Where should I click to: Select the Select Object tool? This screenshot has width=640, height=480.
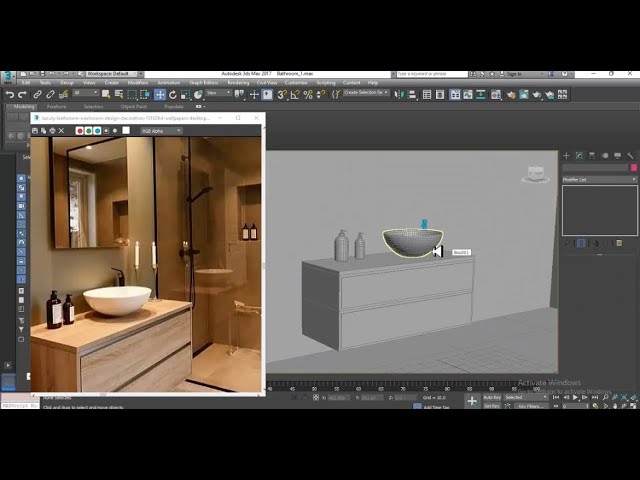[106, 95]
